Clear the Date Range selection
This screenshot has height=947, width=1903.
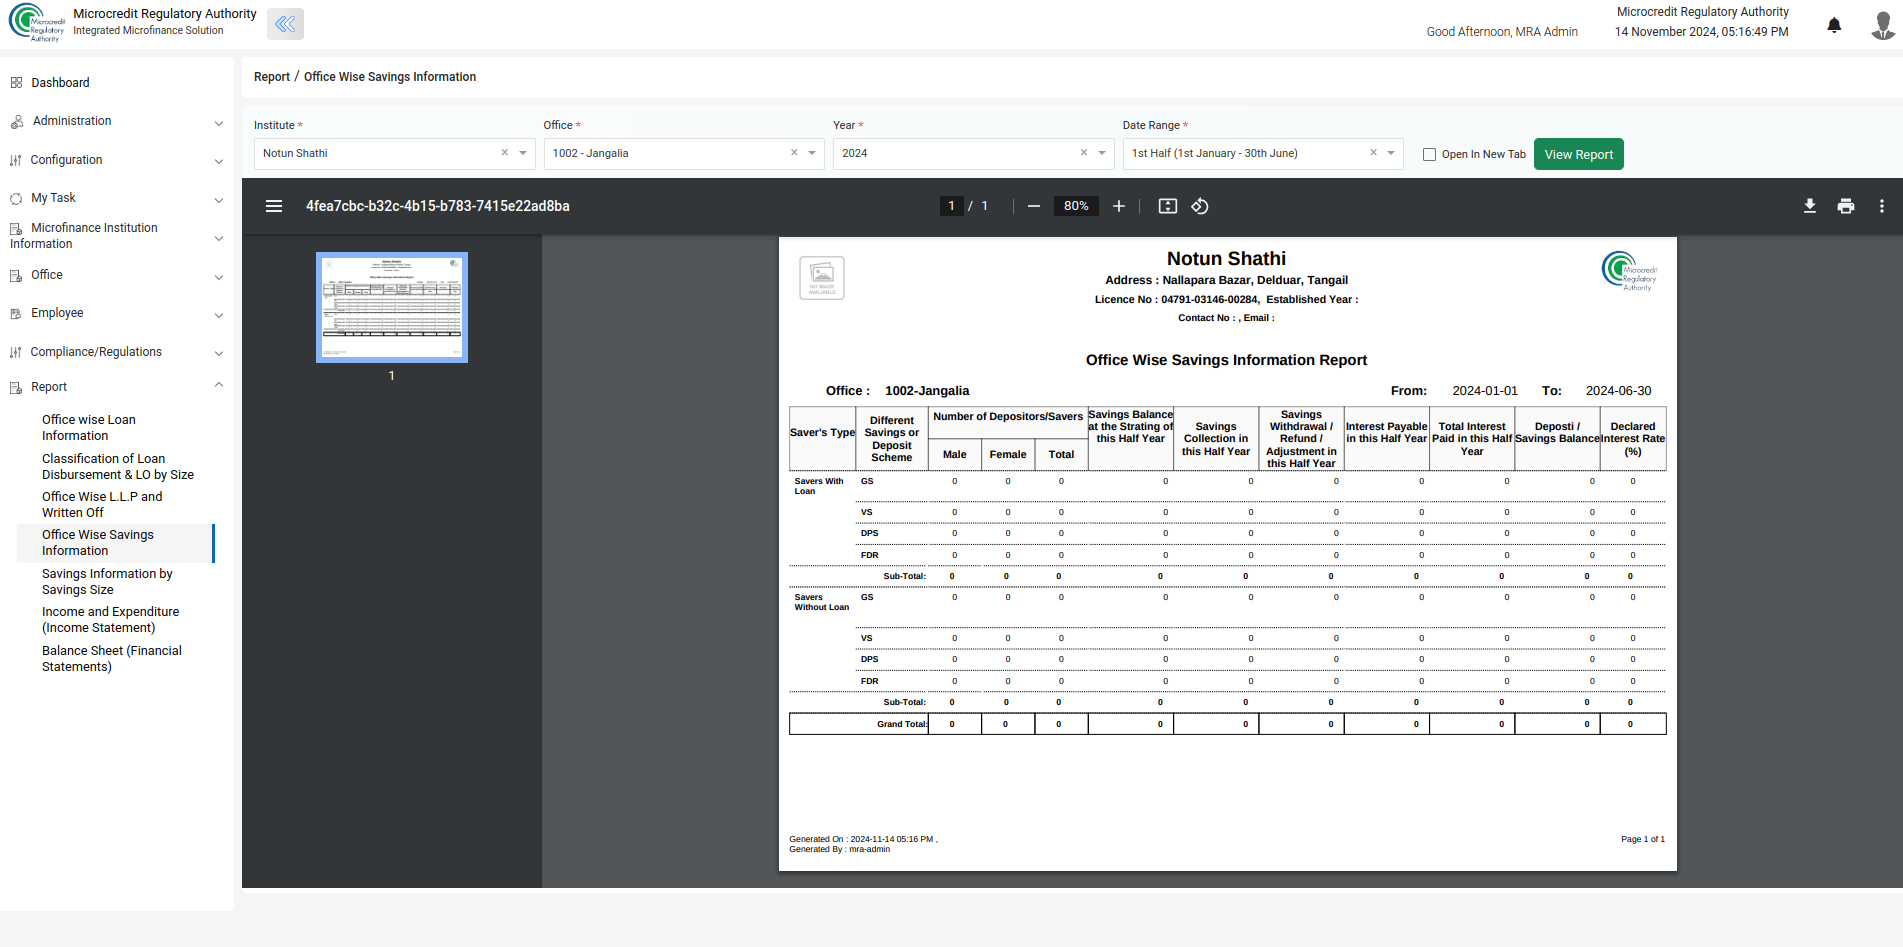click(x=1374, y=153)
